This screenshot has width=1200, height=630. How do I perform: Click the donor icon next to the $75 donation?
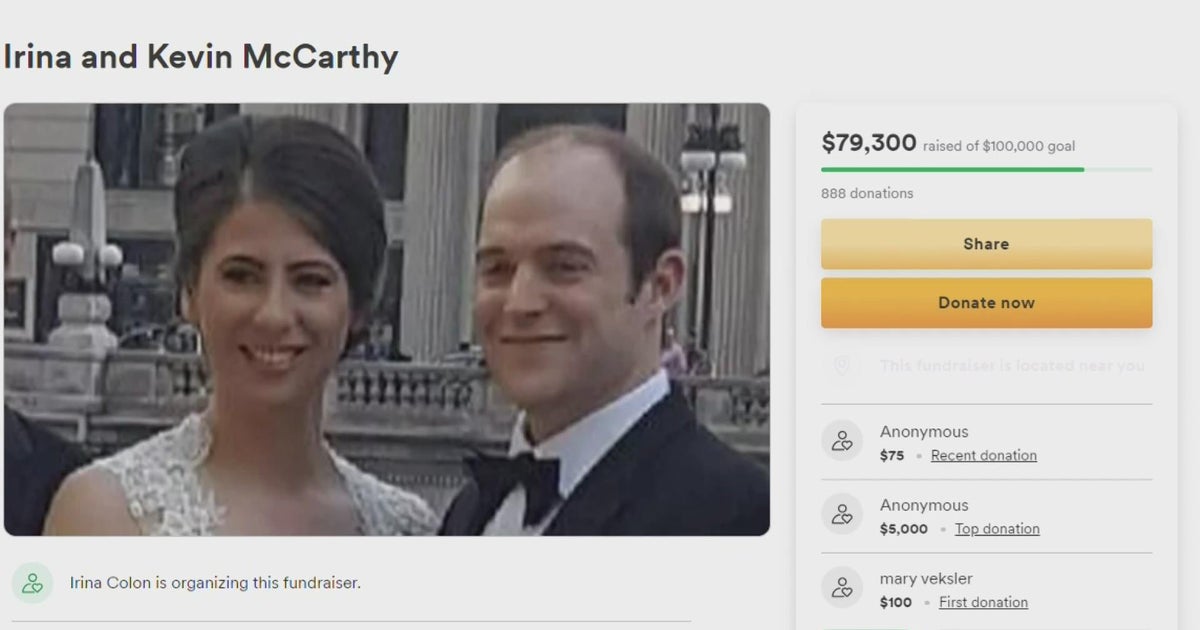tap(842, 441)
